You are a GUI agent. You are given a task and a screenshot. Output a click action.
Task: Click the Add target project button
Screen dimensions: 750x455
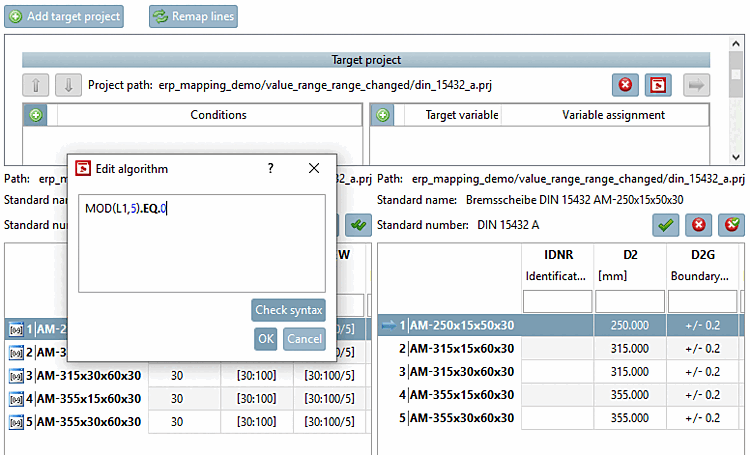[x=64, y=16]
